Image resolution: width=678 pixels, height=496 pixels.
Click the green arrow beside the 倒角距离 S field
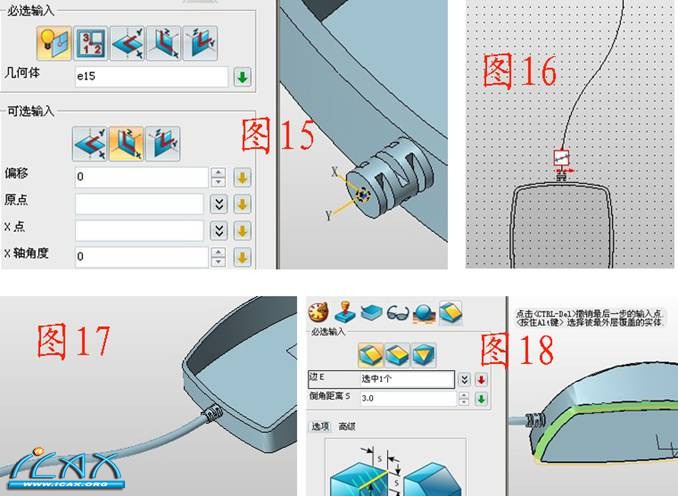point(481,398)
